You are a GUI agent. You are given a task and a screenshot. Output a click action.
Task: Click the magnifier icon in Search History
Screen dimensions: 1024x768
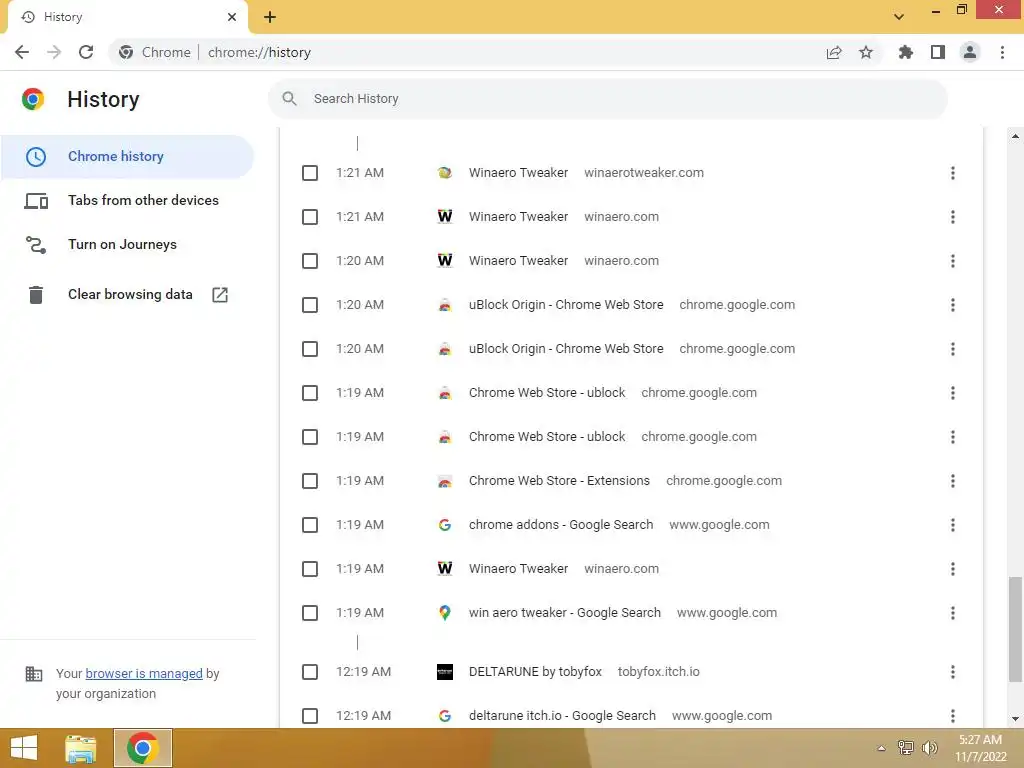click(289, 99)
